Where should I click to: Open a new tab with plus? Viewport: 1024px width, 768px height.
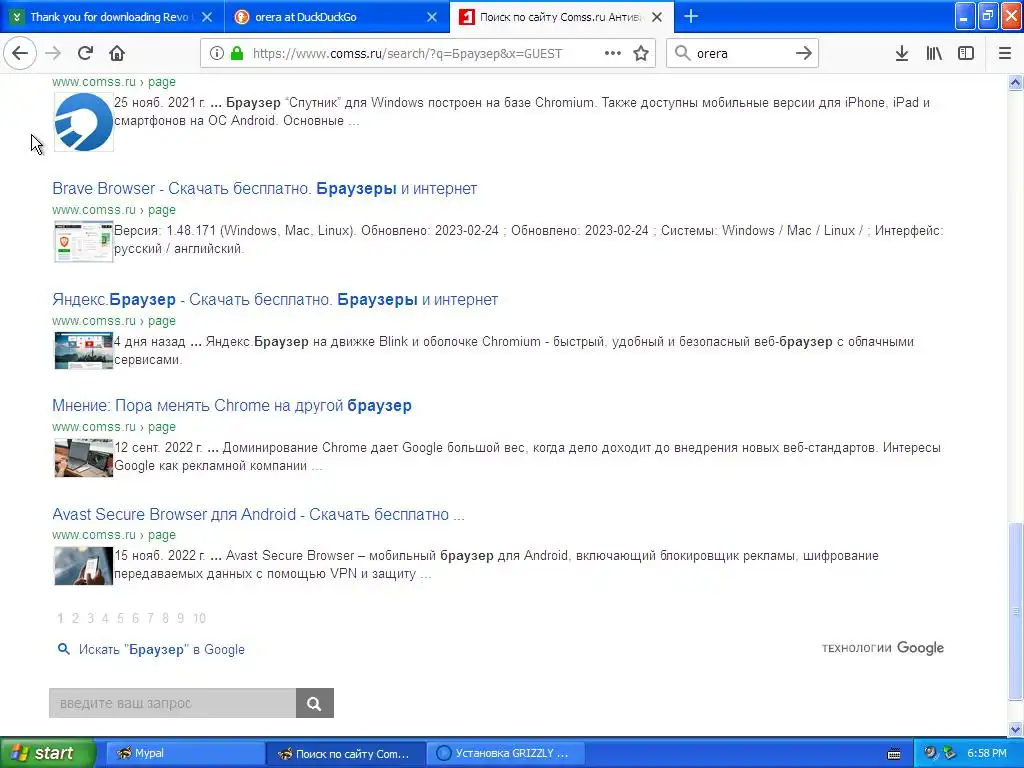tap(691, 17)
